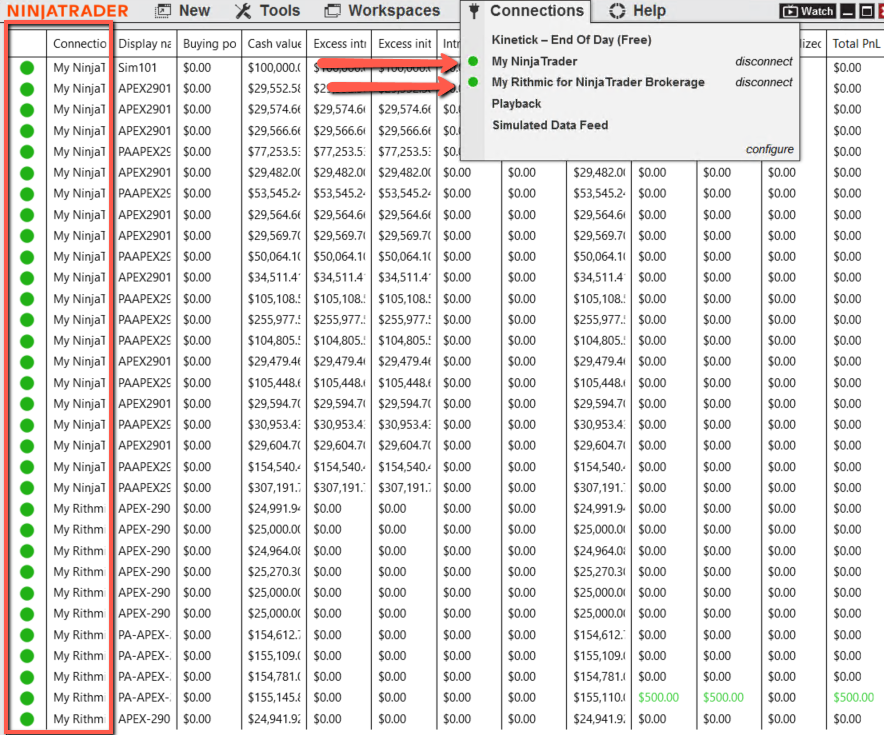This screenshot has height=735, width=884.
Task: Sort by the Connection column header
Action: pyautogui.click(x=79, y=43)
